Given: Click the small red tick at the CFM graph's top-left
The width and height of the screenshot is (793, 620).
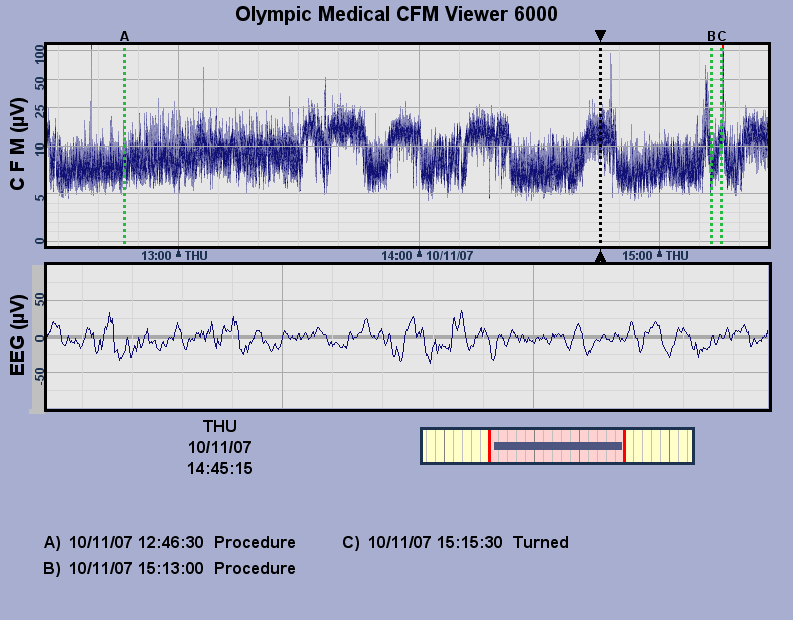Looking at the screenshot, I should 92,47.
